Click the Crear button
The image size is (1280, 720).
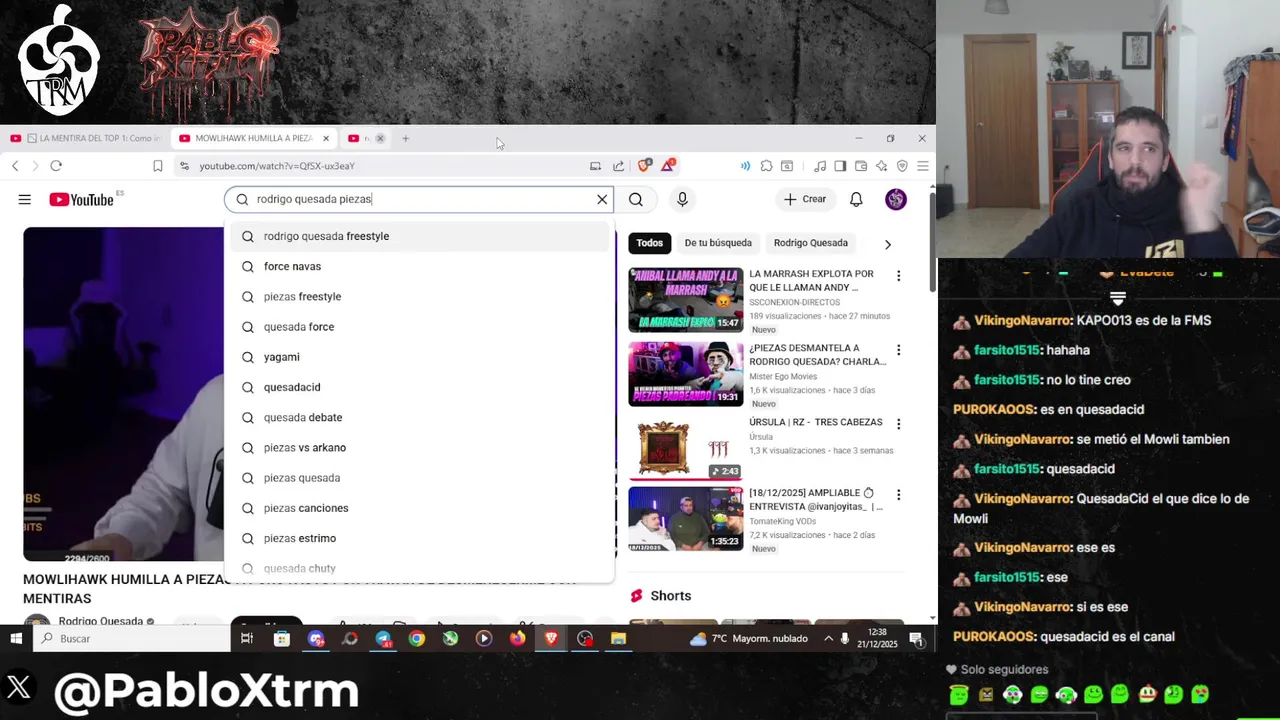pyautogui.click(x=805, y=199)
